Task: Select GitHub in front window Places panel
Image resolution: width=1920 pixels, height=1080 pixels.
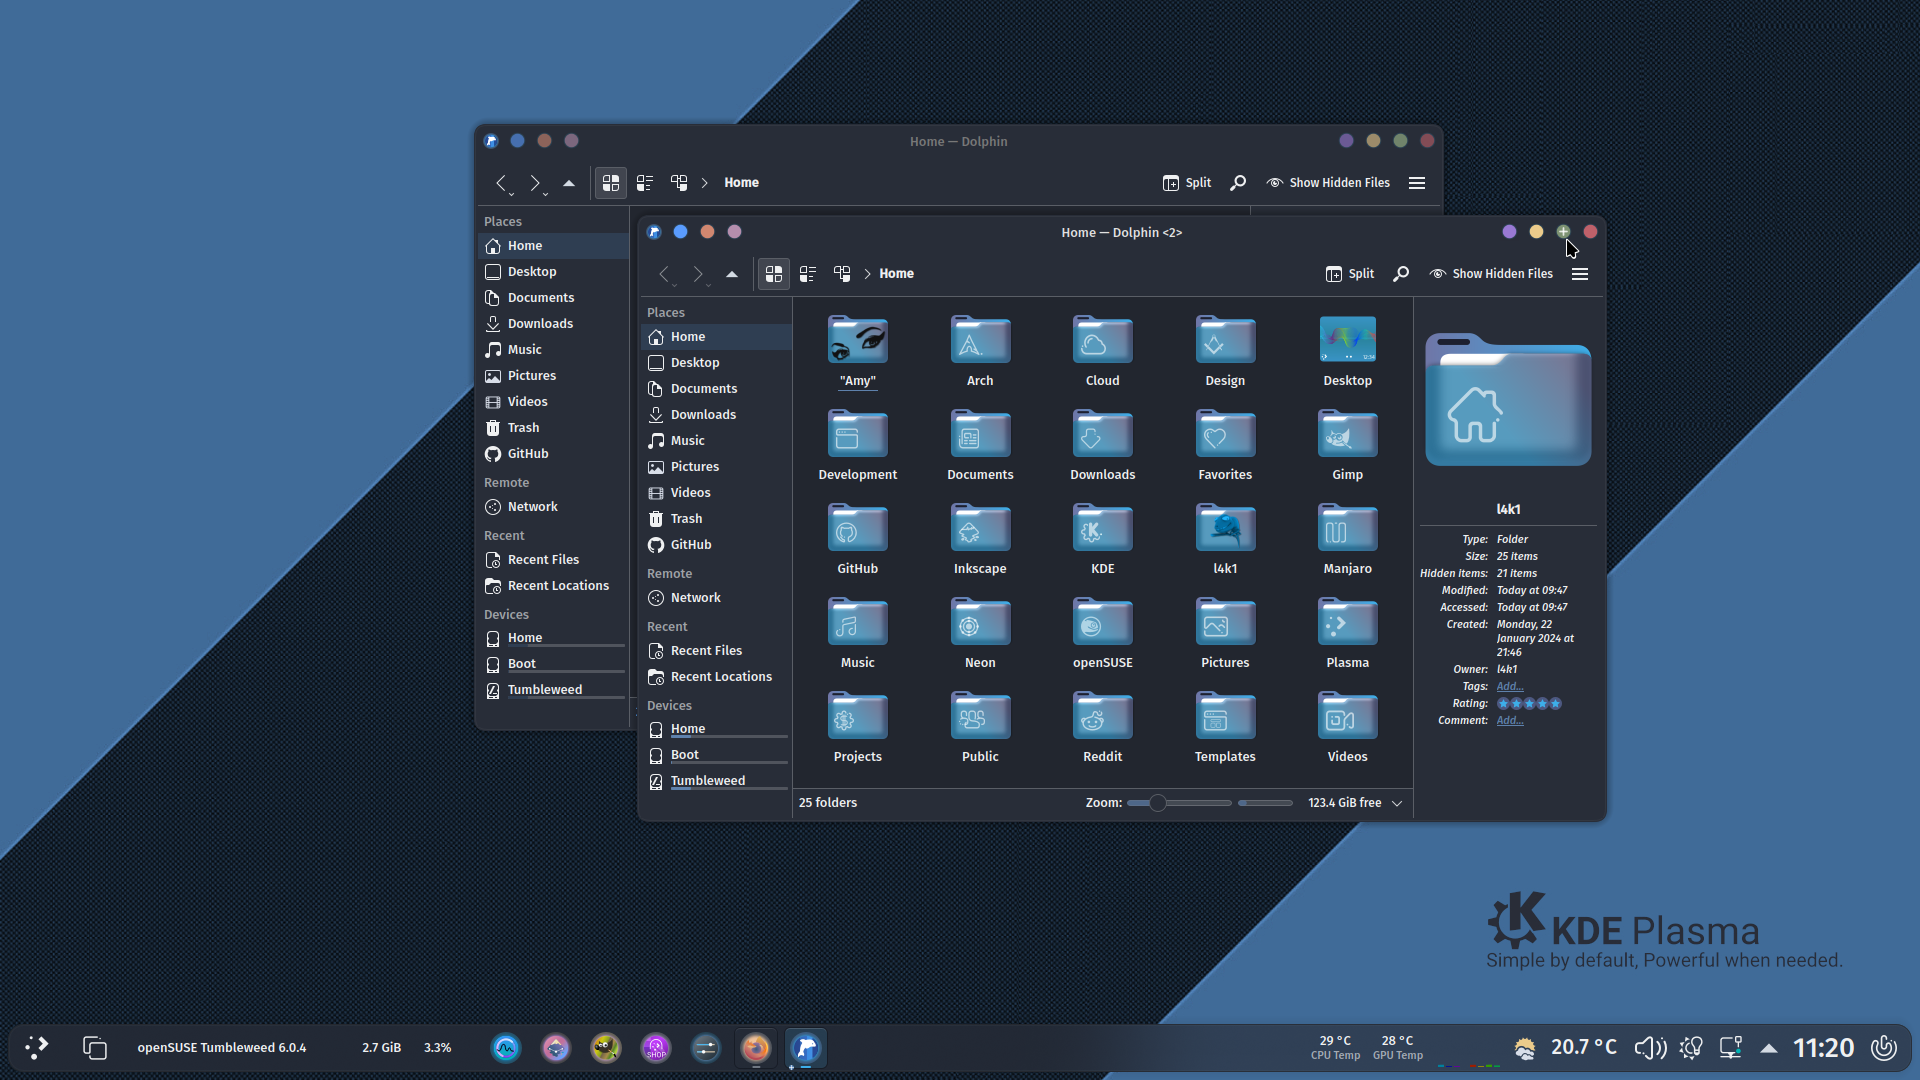Action: (716, 545)
